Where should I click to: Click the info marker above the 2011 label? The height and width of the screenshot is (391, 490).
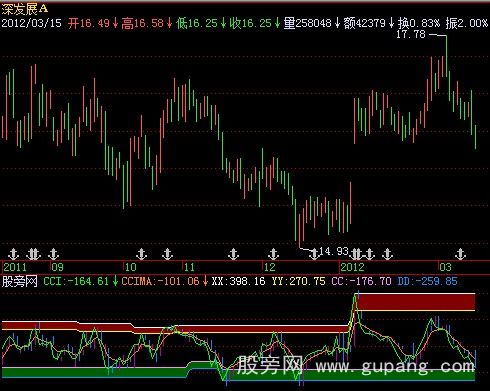coord(13,254)
